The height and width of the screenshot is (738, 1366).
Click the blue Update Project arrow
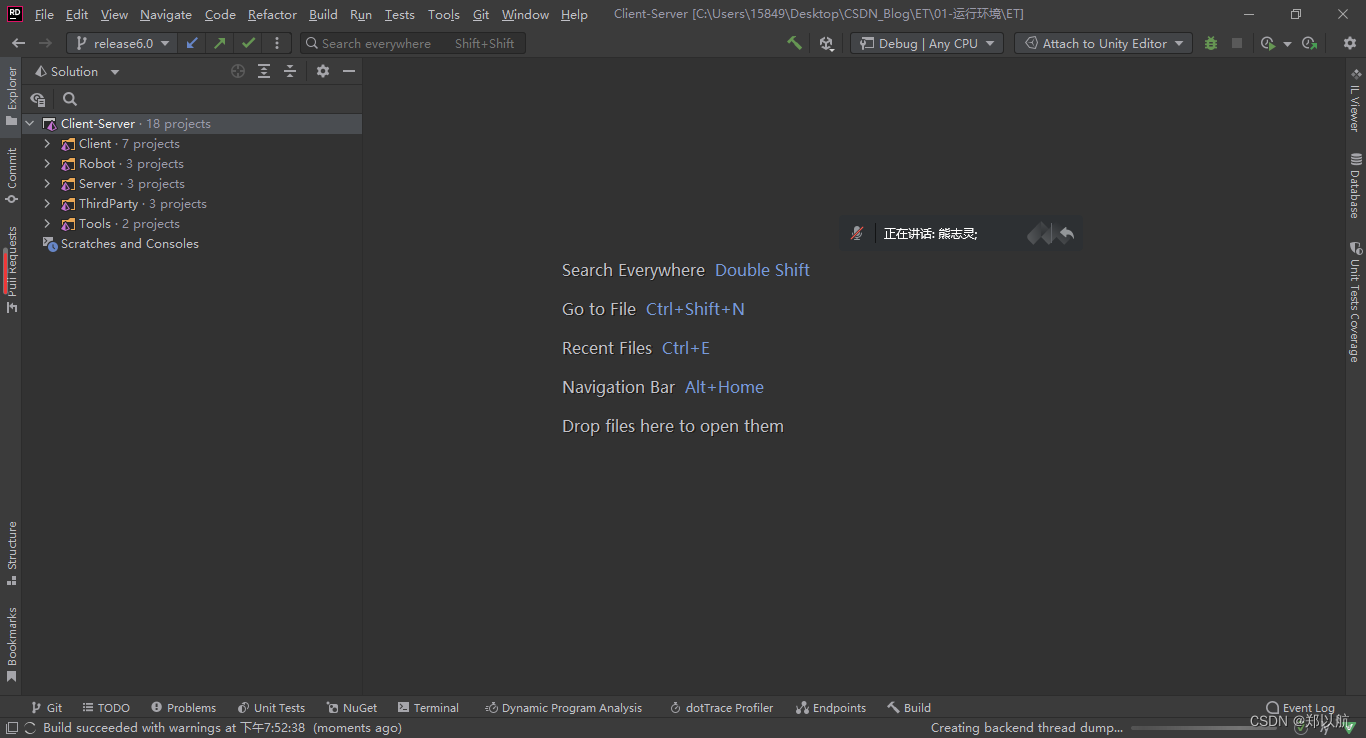pyautogui.click(x=192, y=43)
